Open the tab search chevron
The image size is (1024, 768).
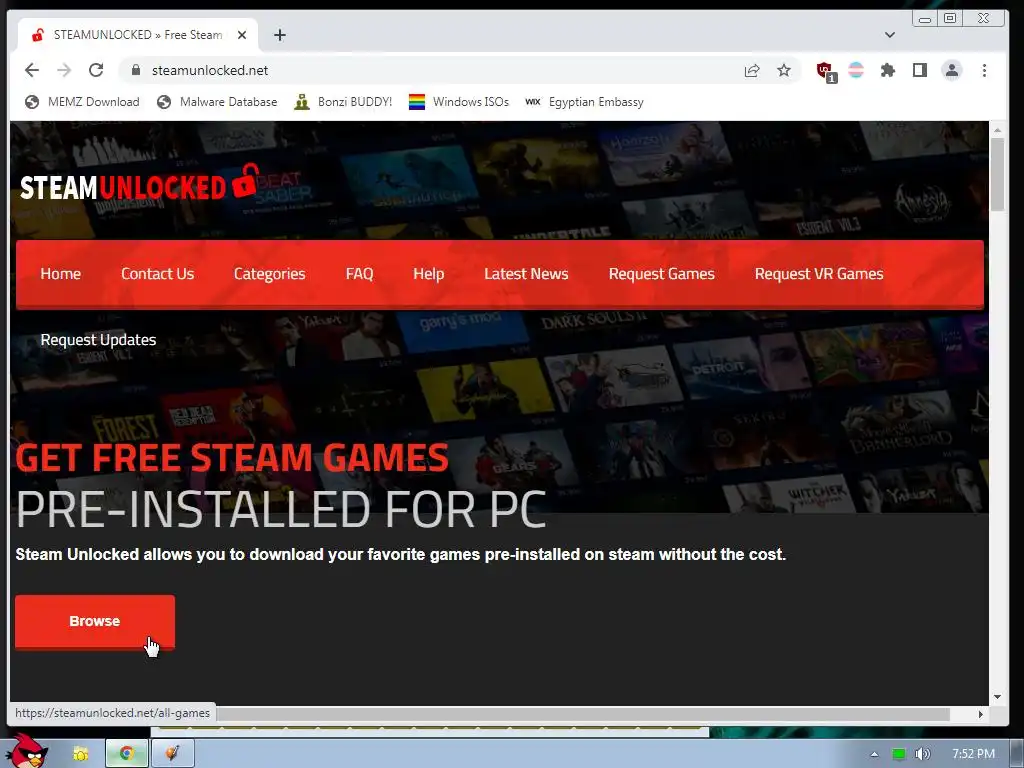[x=889, y=35]
